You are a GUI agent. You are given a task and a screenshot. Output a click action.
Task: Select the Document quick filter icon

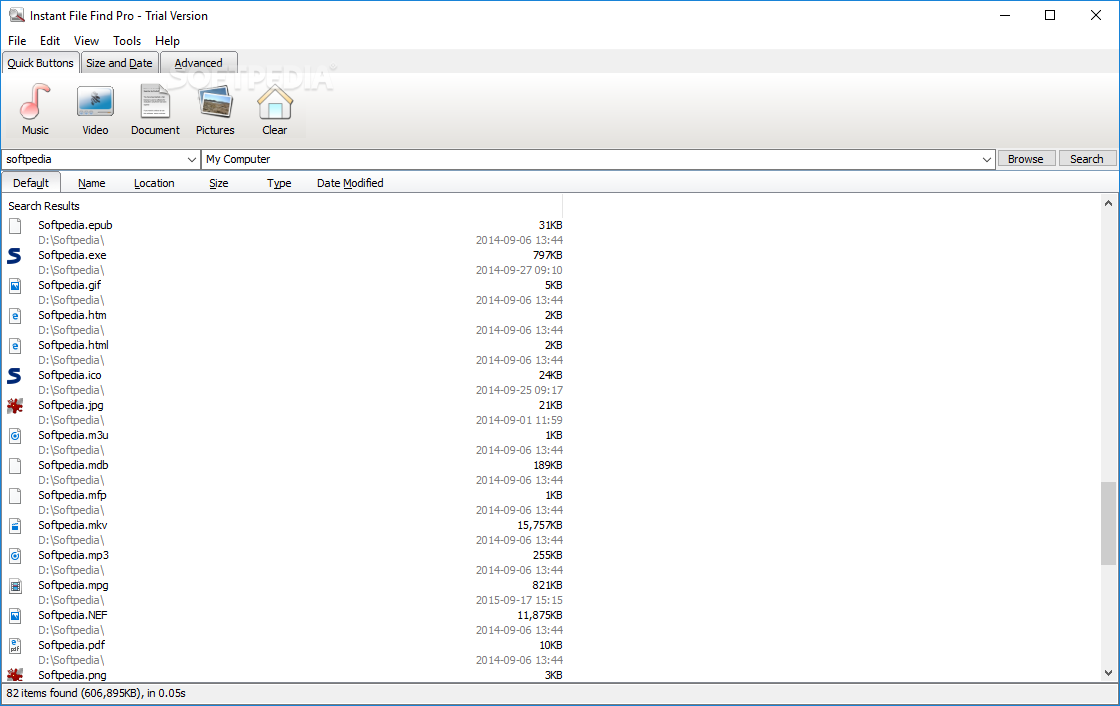click(x=155, y=101)
